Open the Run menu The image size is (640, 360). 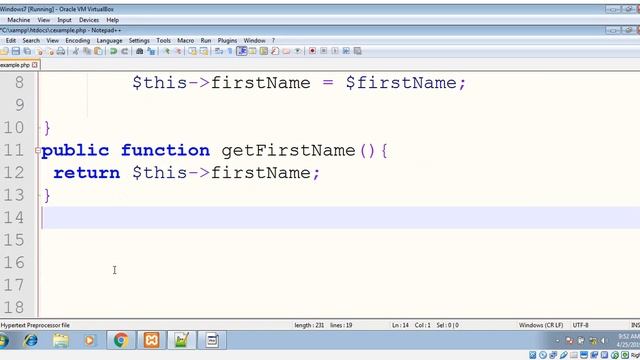[x=206, y=40]
